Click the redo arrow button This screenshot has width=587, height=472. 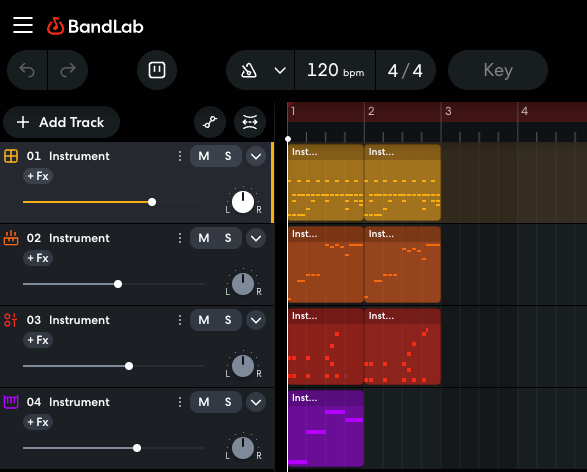(68, 70)
